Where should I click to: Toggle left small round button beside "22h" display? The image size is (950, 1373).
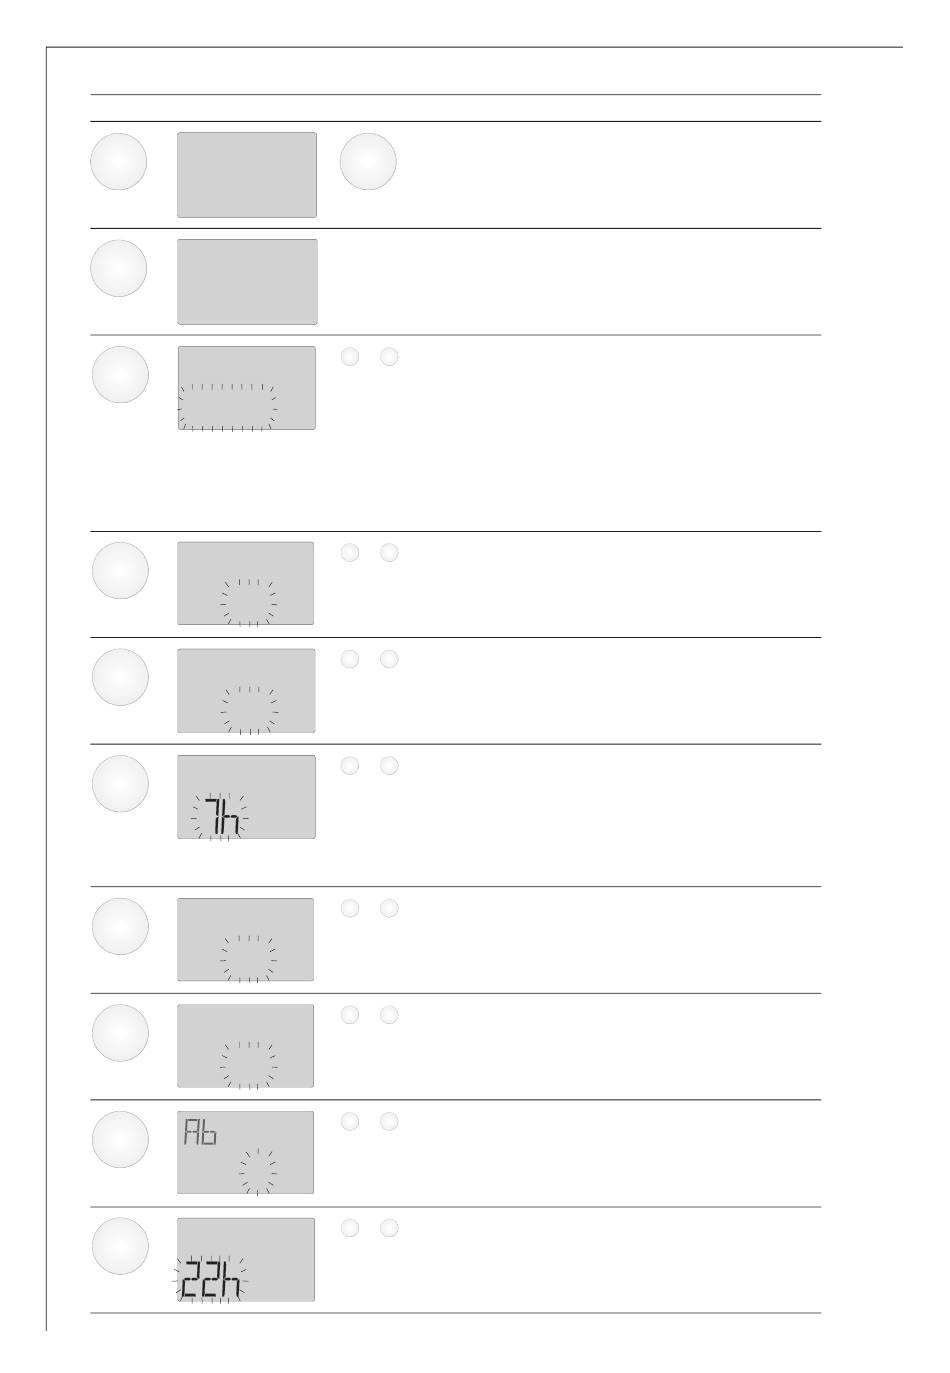349,1228
